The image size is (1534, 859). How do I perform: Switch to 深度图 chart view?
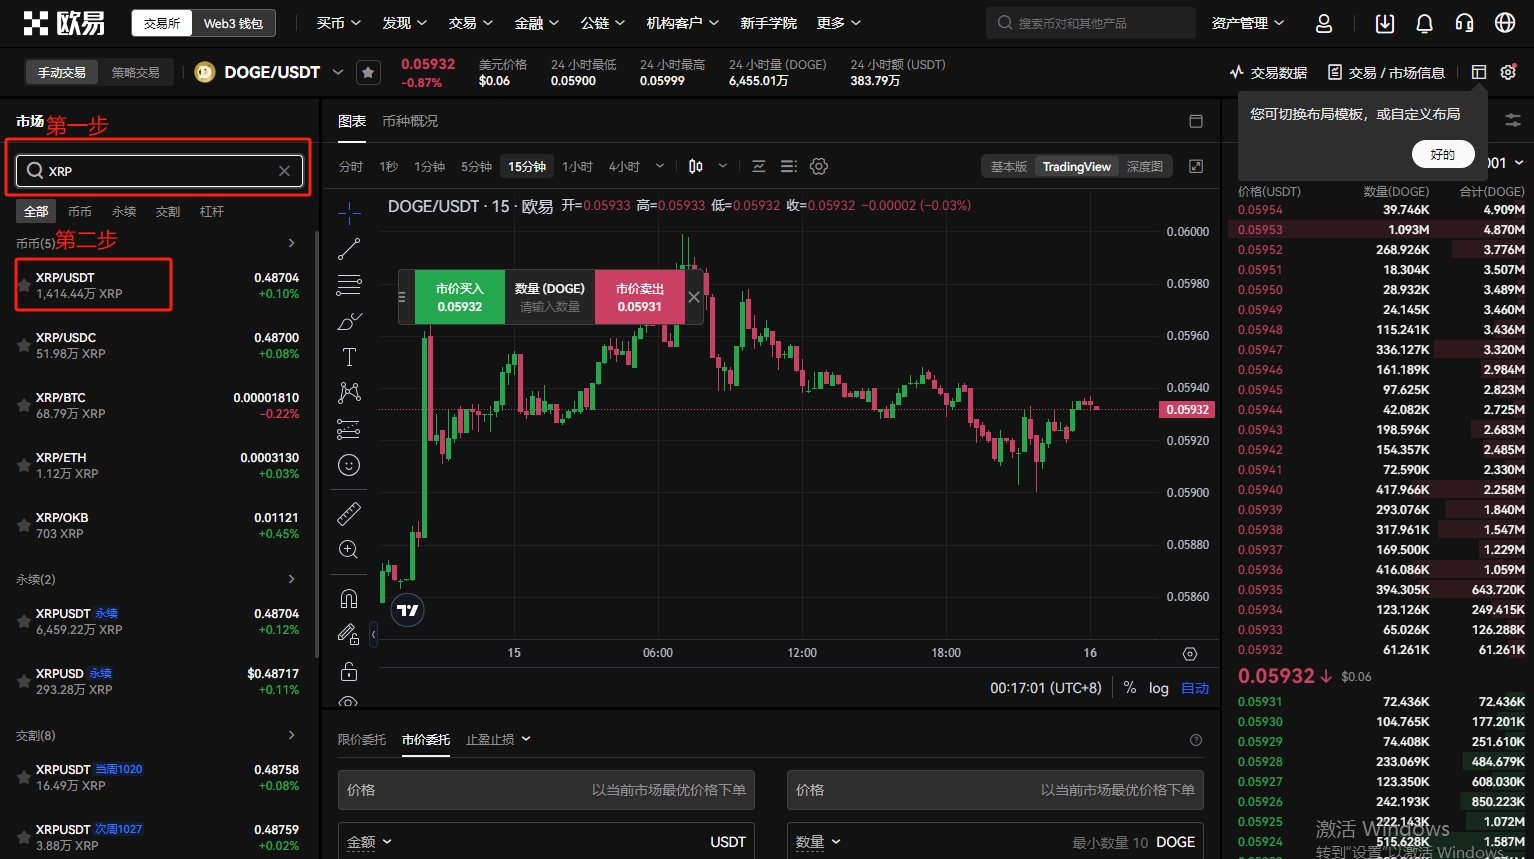[1145, 166]
